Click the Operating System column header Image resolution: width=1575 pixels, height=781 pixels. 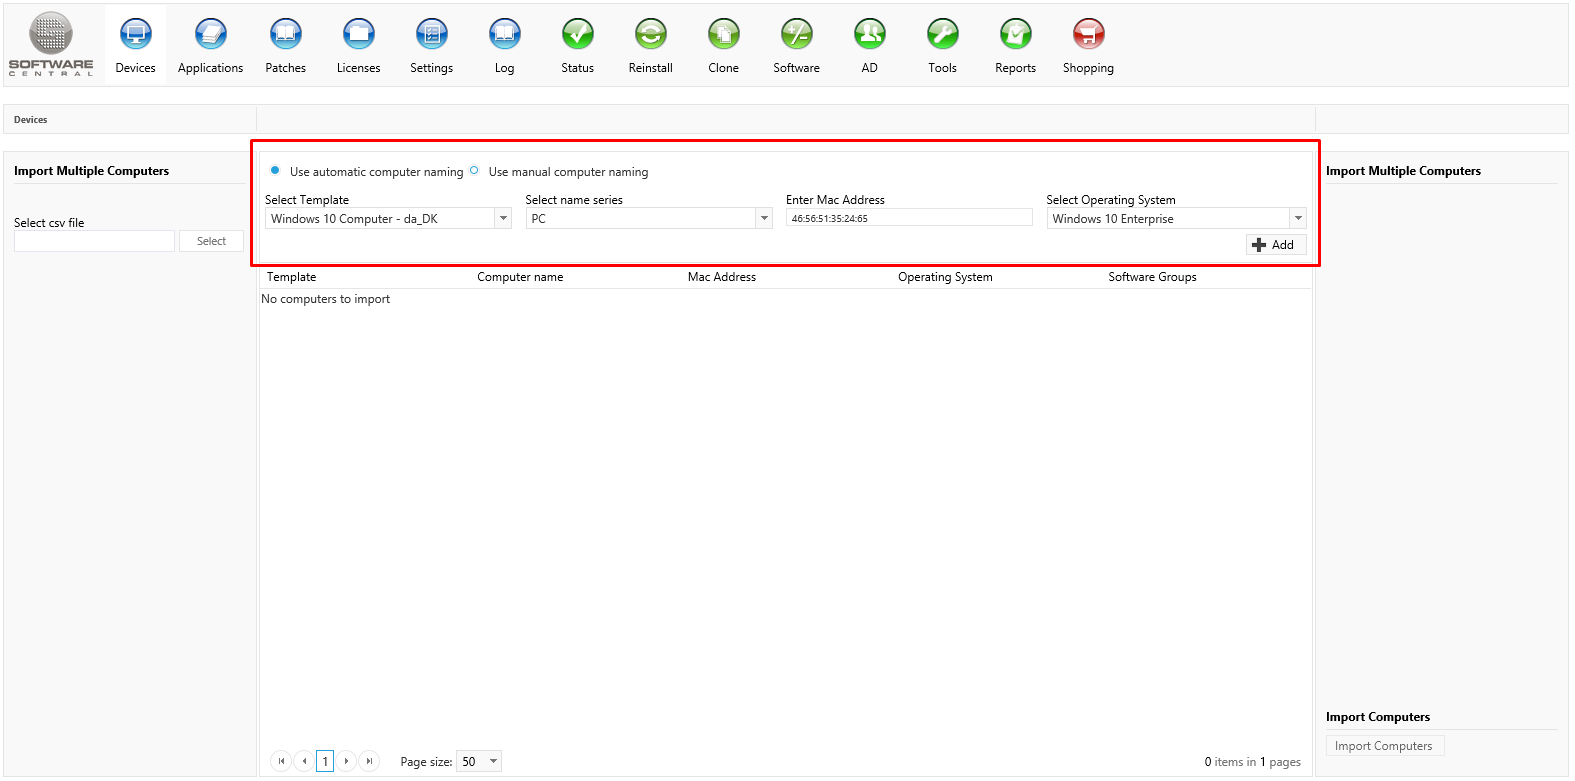point(945,277)
